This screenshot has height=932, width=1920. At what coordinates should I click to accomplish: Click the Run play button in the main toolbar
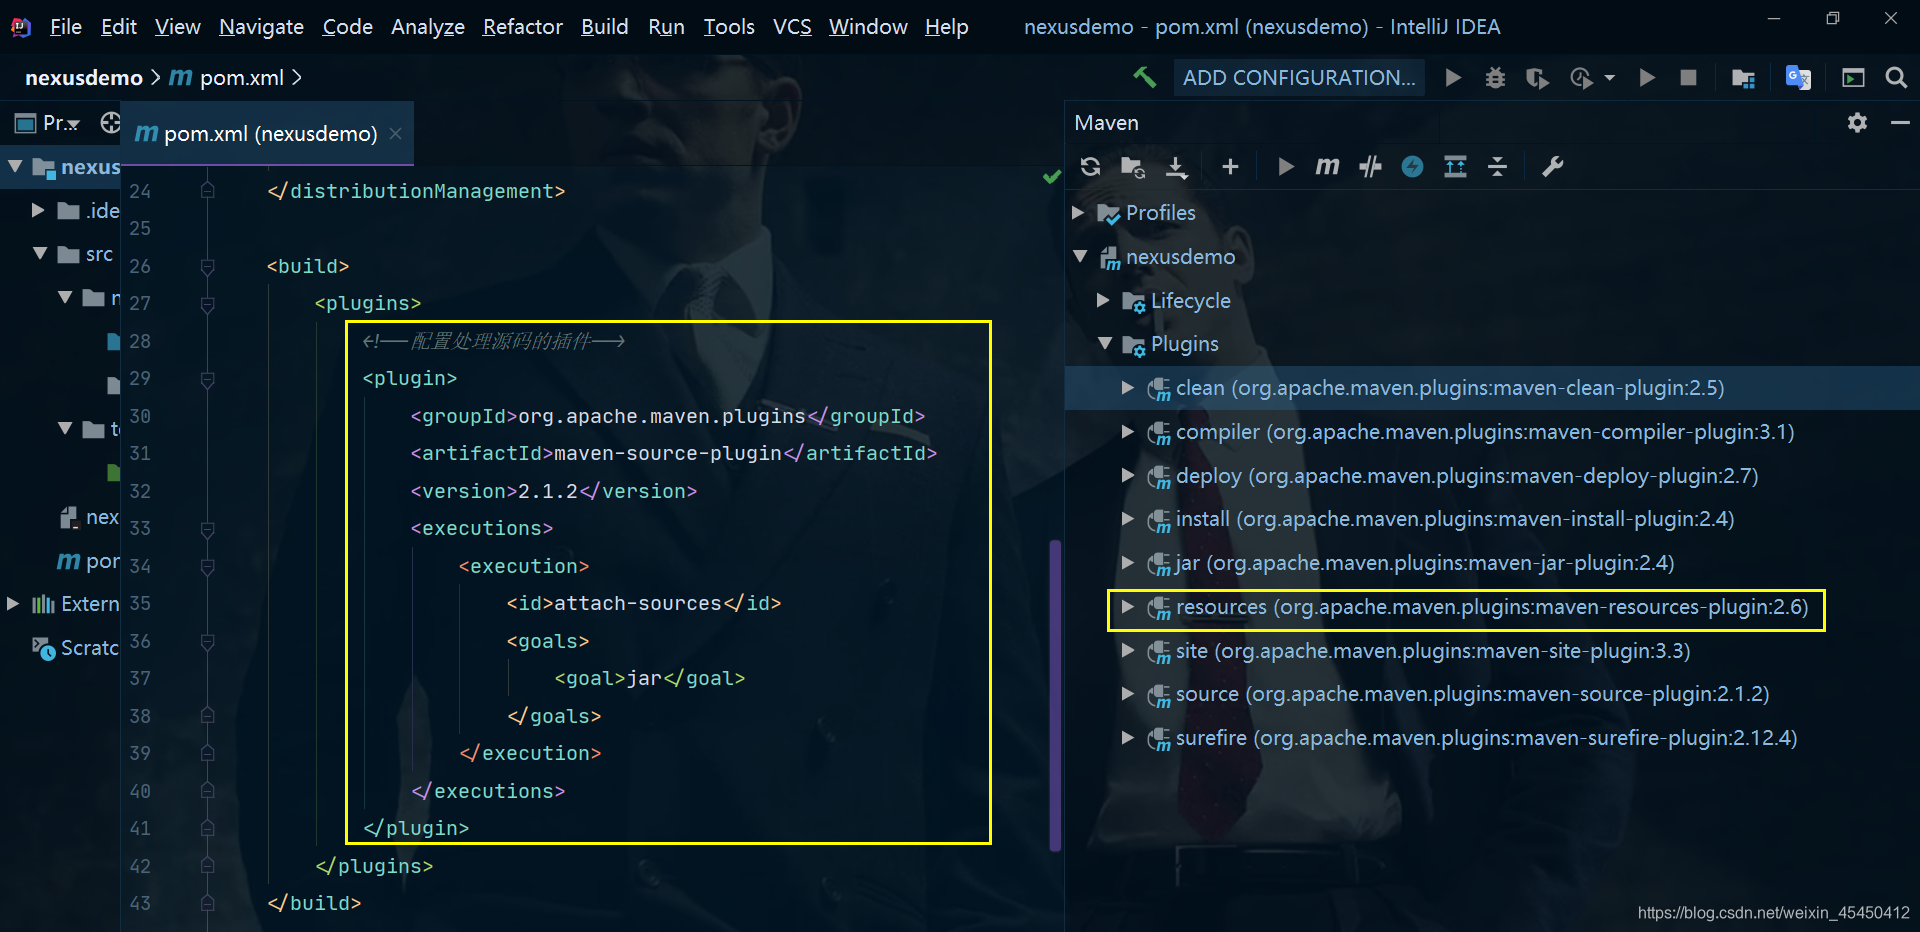click(1453, 77)
